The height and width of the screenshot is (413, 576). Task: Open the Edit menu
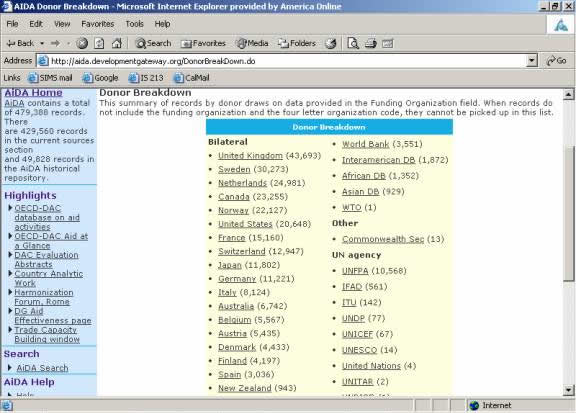tap(36, 24)
